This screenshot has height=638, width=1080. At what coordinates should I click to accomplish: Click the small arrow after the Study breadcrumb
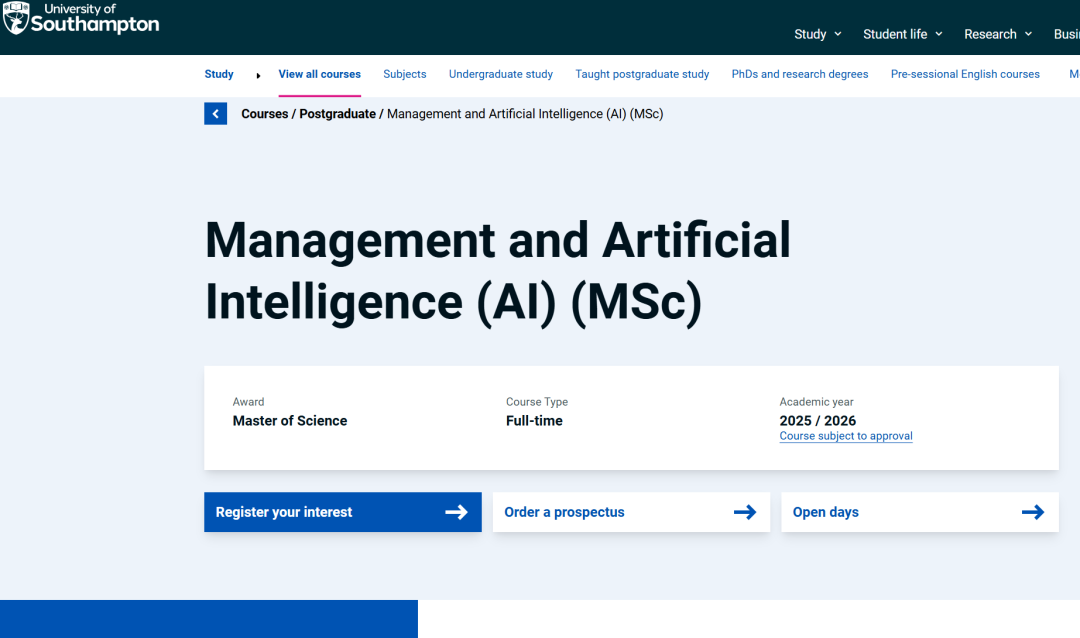pyautogui.click(x=258, y=75)
